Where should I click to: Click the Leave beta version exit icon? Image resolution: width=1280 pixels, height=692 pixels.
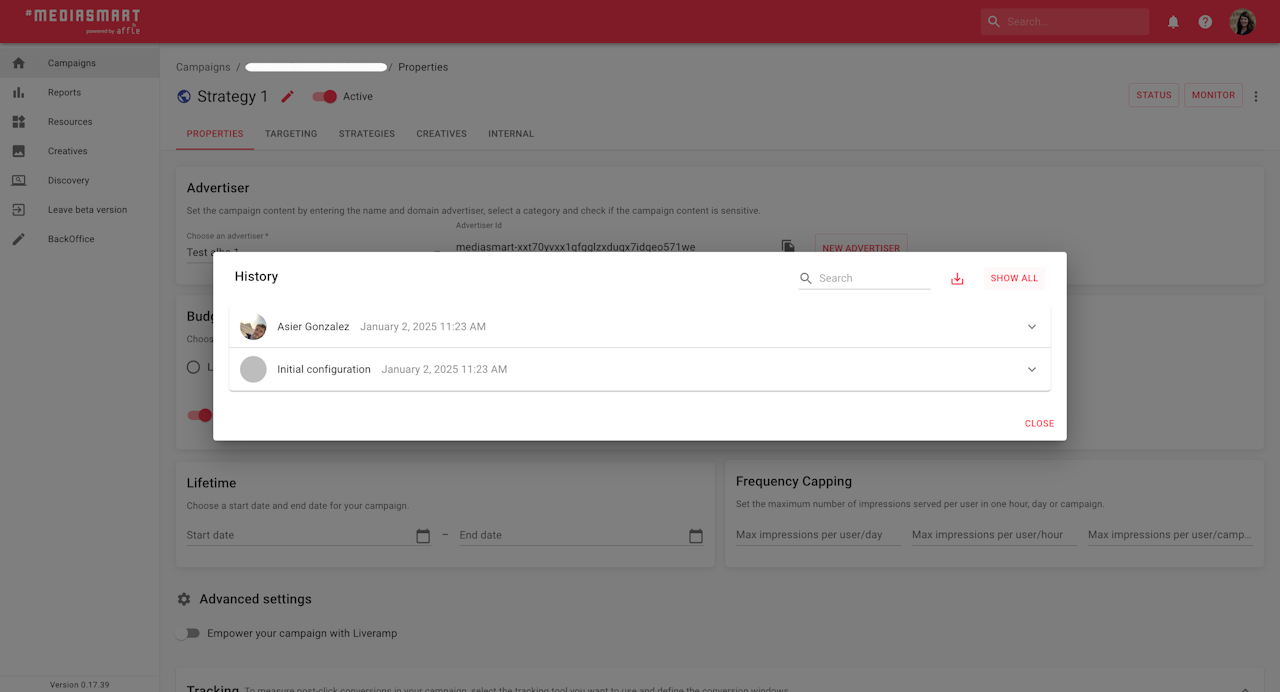(x=19, y=210)
